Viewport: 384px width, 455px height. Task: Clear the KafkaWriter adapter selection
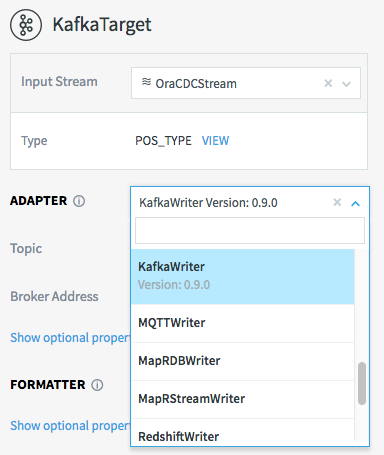point(337,202)
